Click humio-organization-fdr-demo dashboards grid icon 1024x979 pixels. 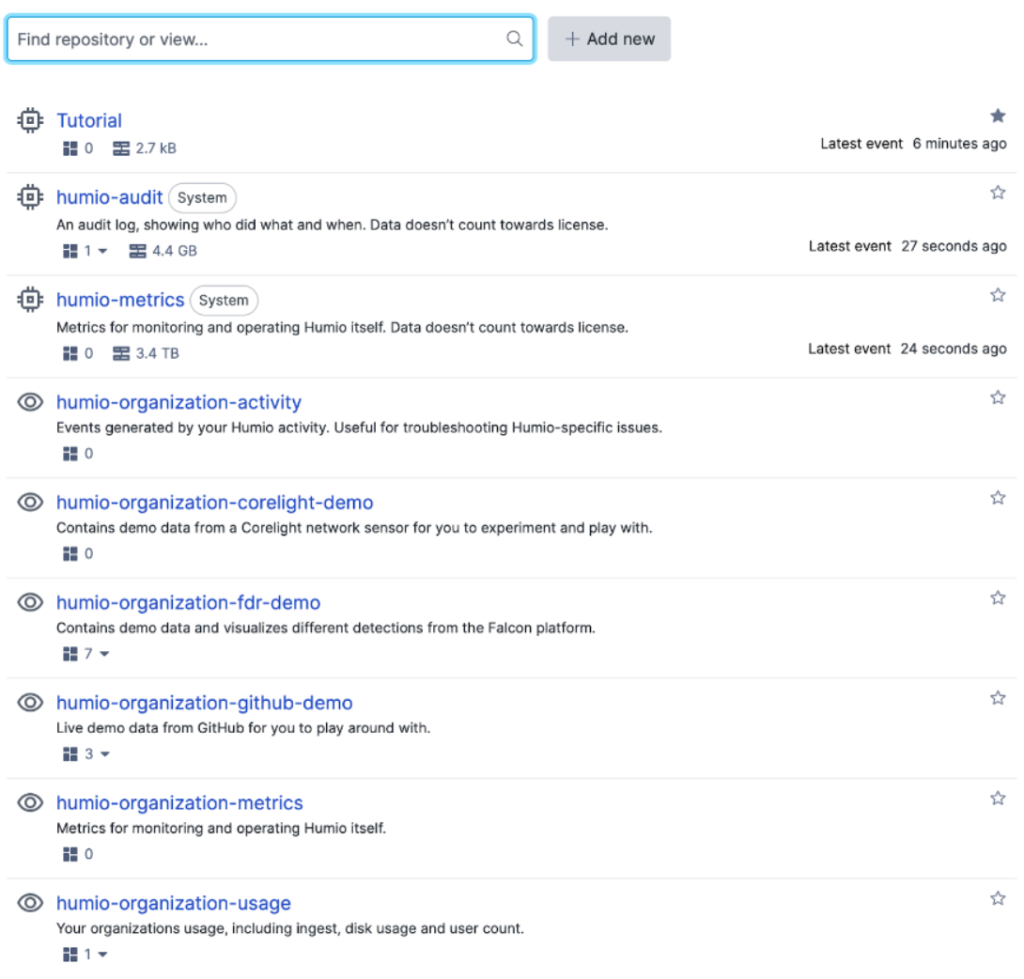click(x=70, y=654)
